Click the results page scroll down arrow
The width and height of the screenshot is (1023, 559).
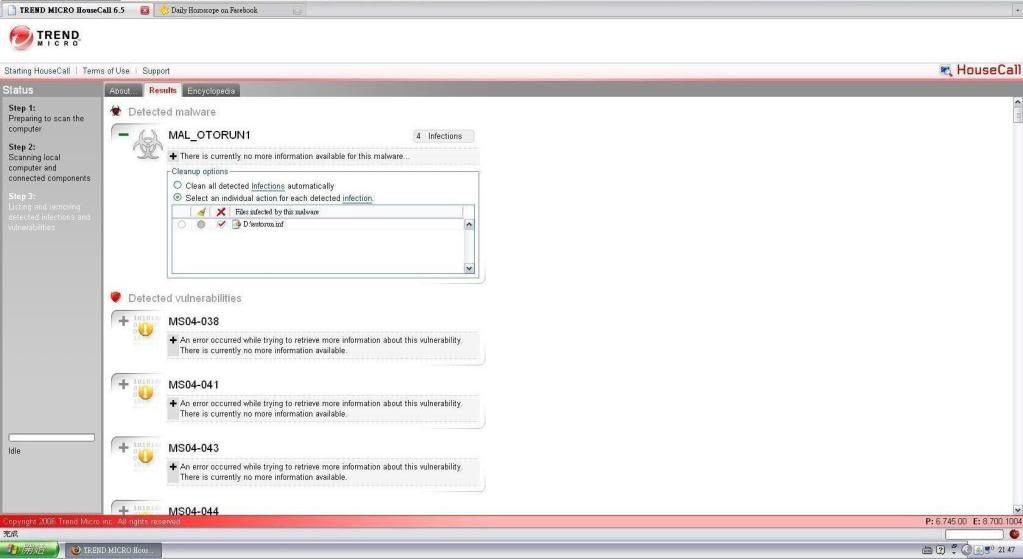click(1017, 509)
